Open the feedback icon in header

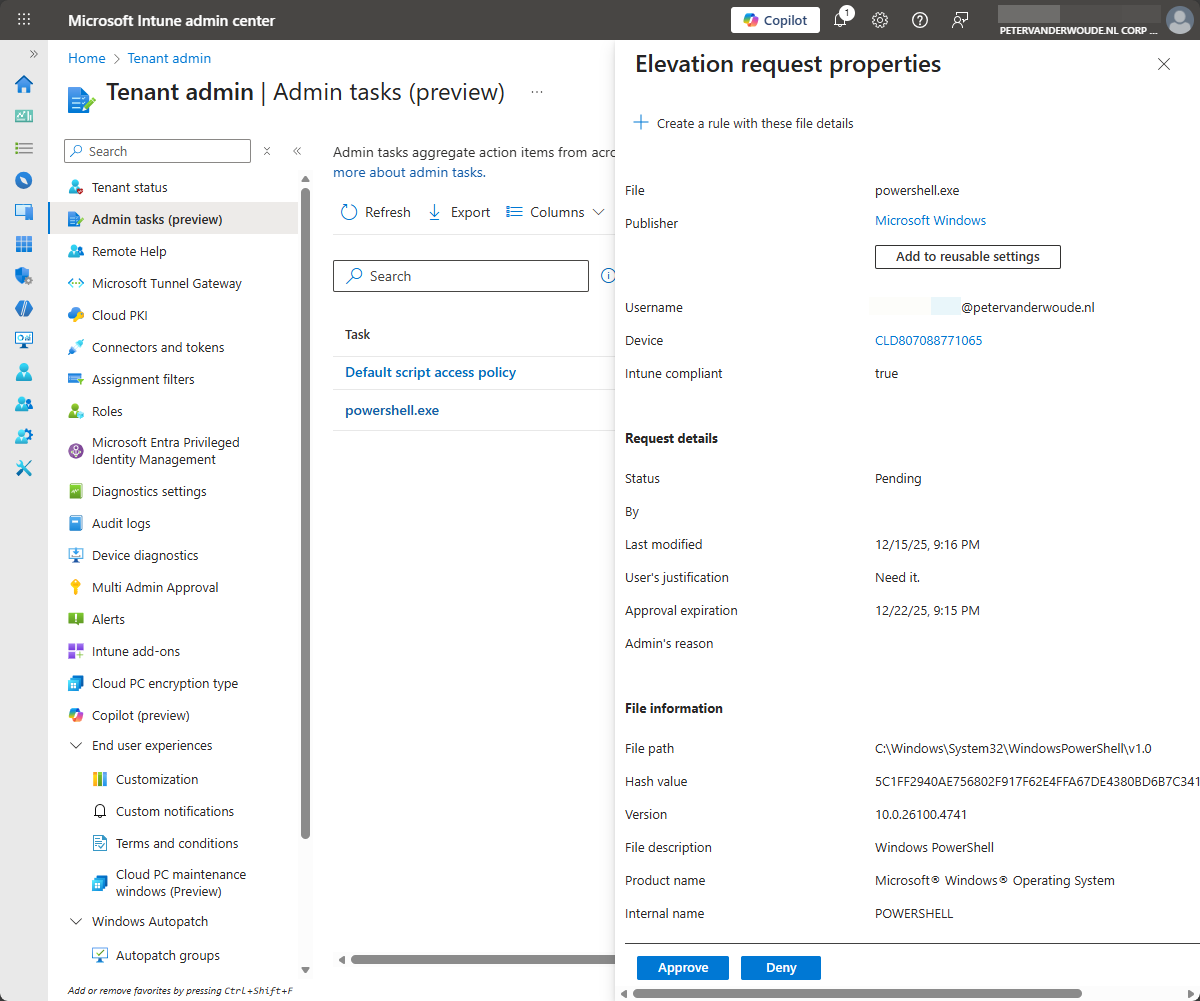pyautogui.click(x=960, y=20)
